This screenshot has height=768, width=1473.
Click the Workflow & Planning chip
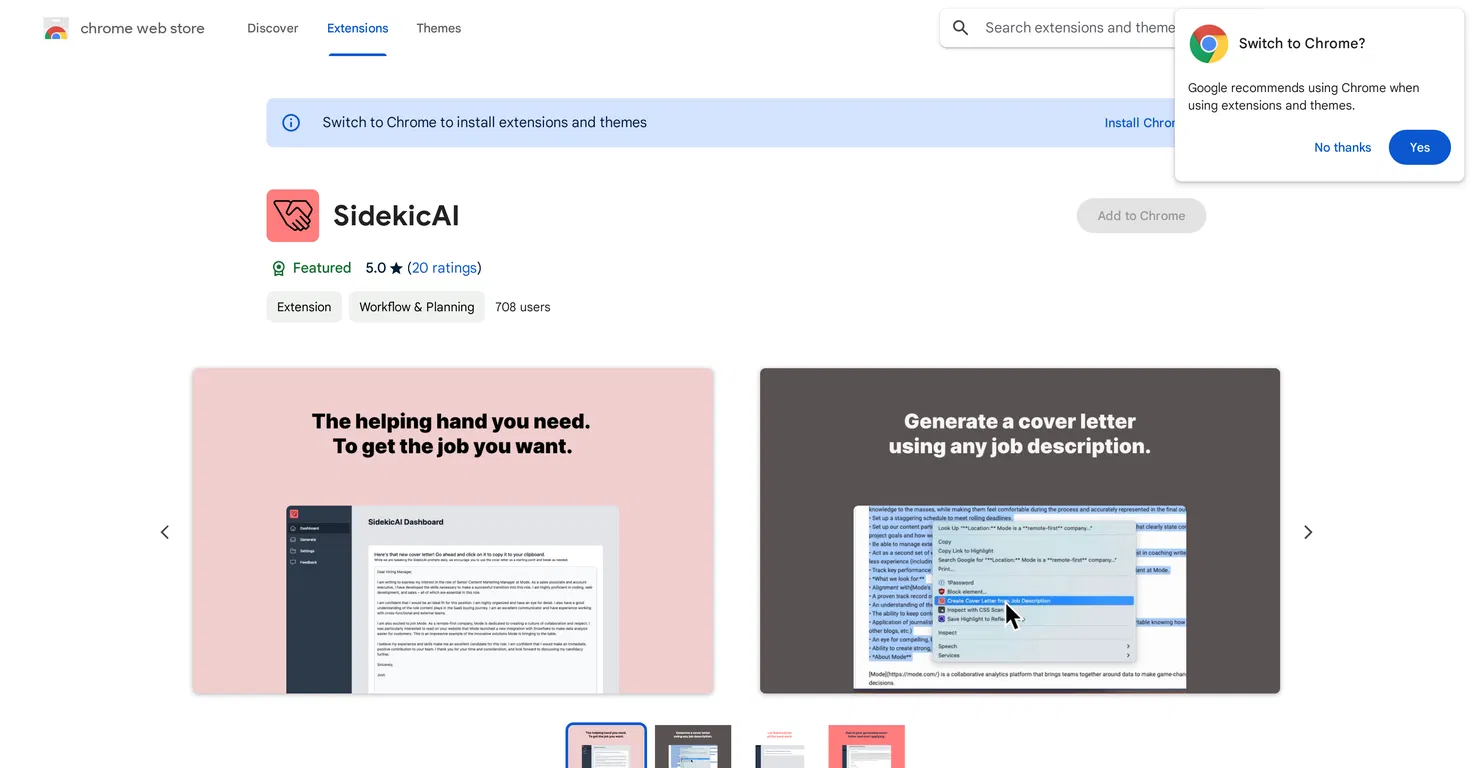(417, 307)
